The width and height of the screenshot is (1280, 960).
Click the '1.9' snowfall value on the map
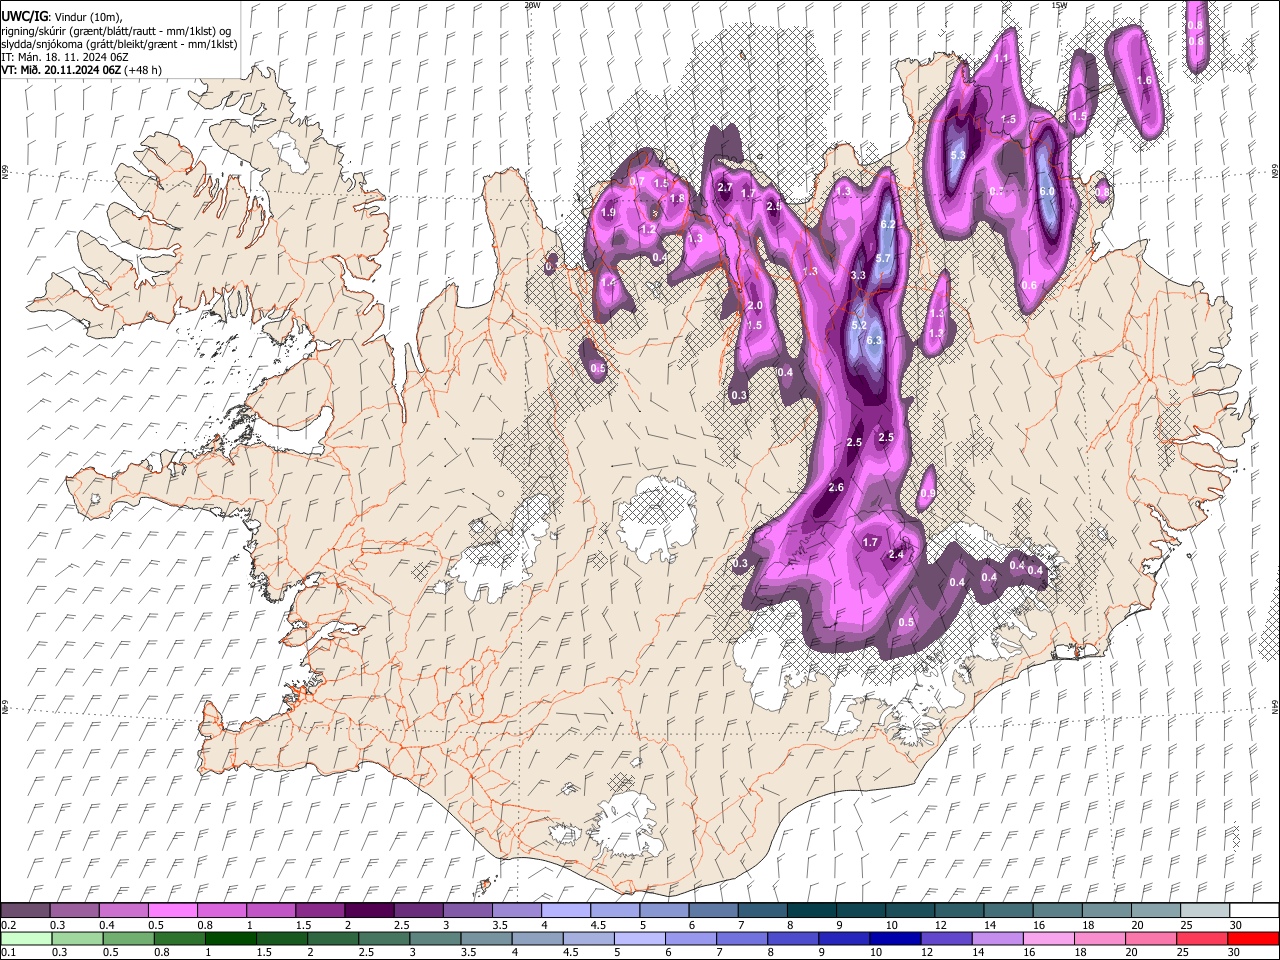(608, 213)
